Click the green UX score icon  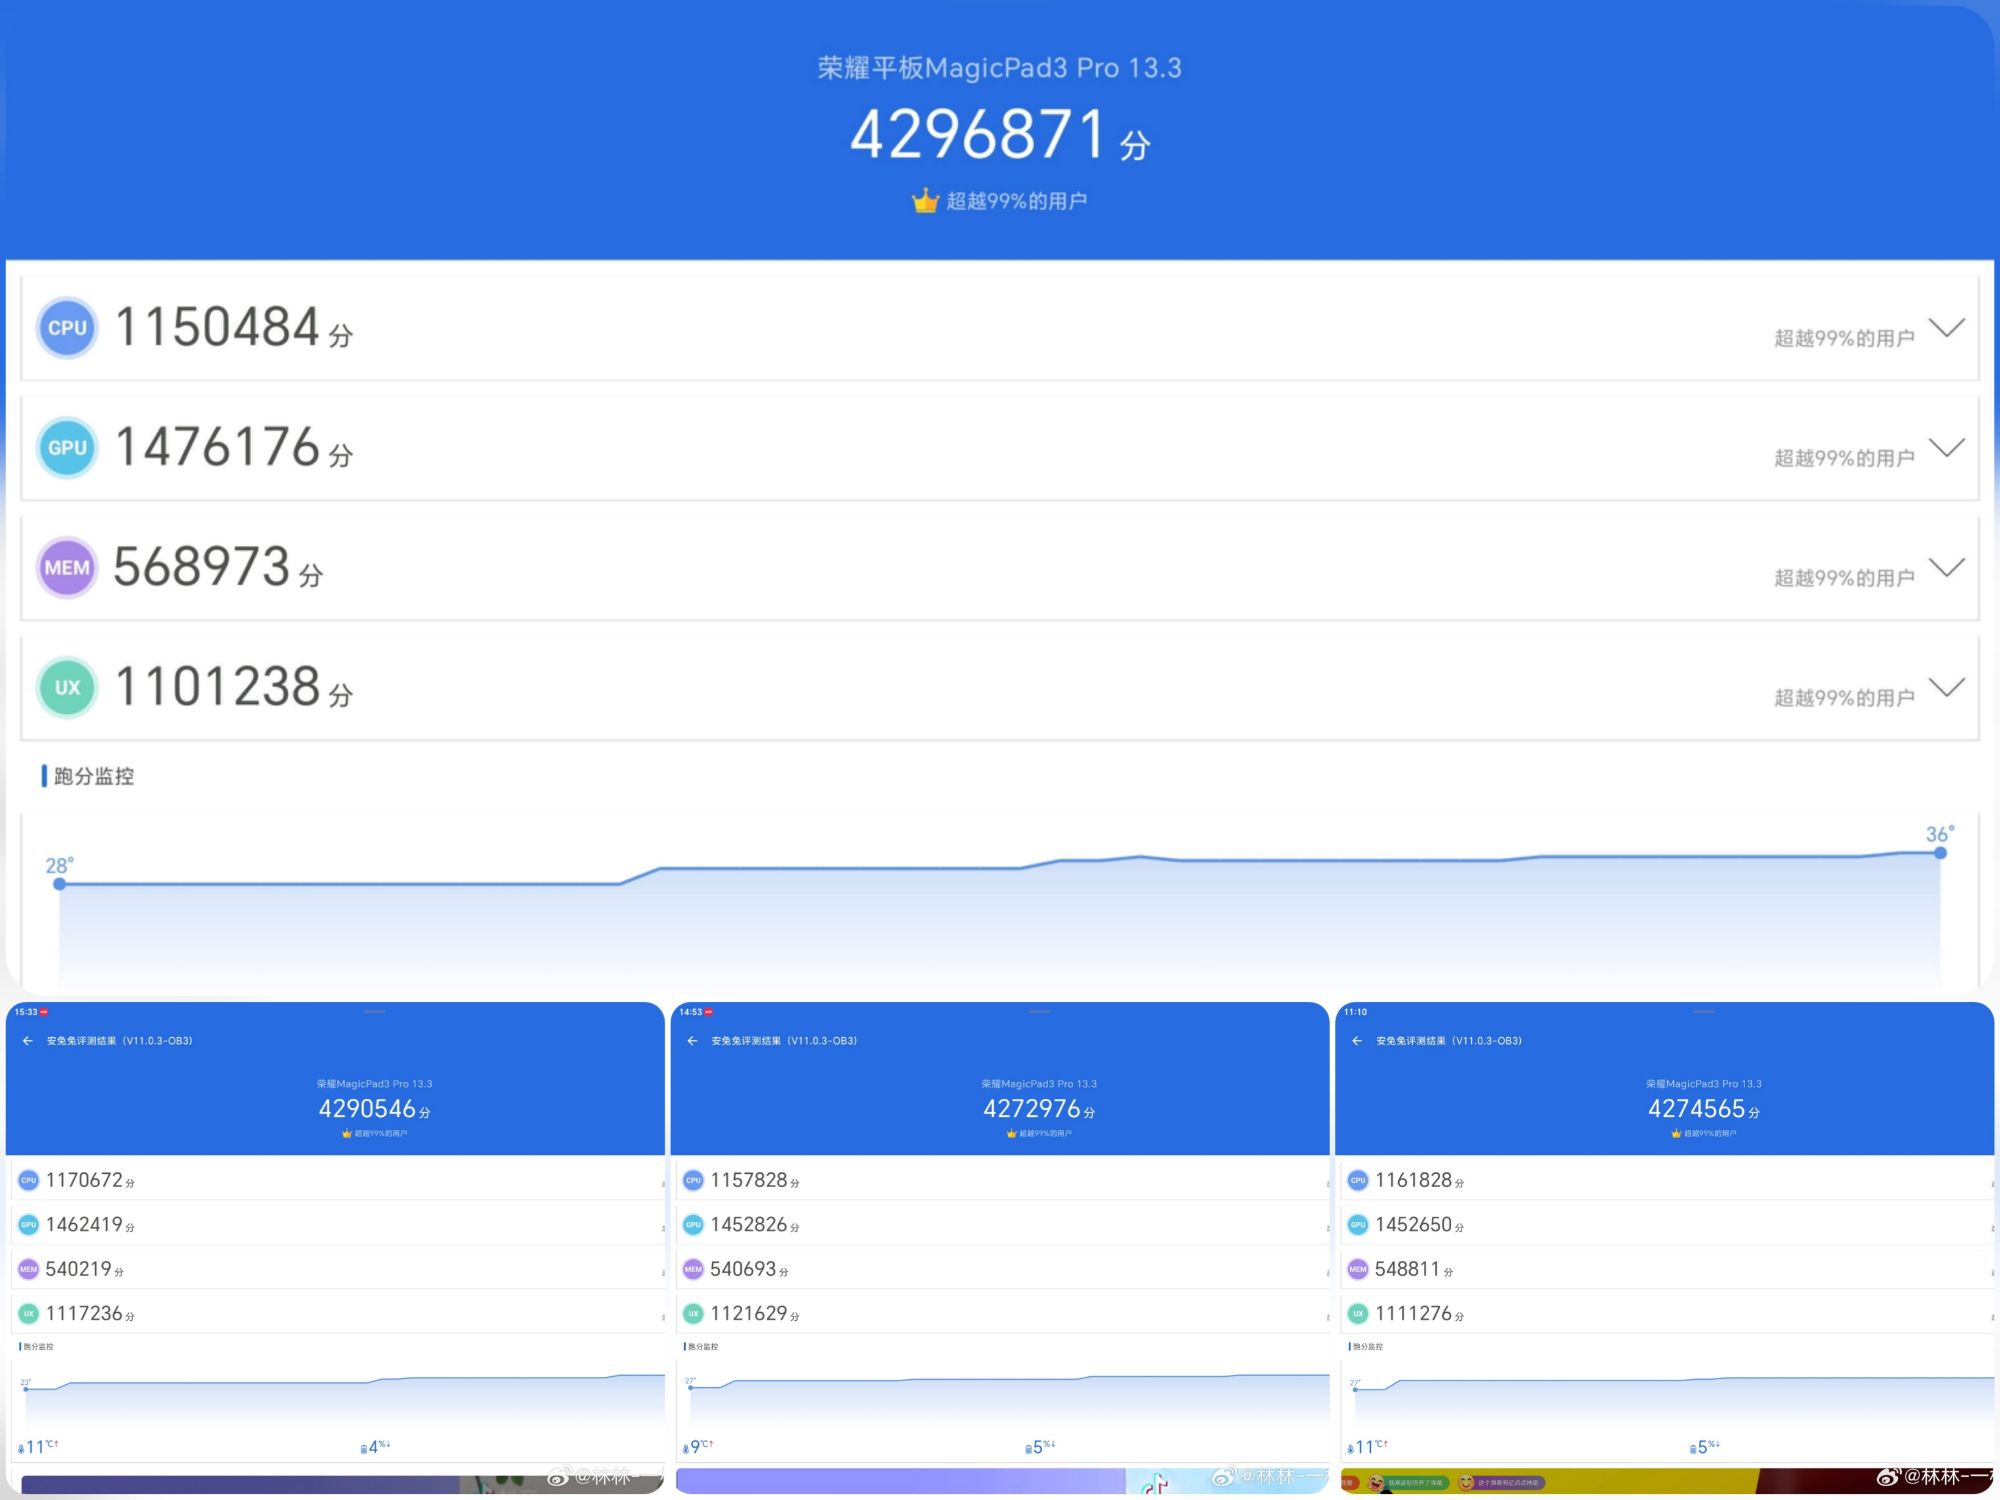point(67,688)
